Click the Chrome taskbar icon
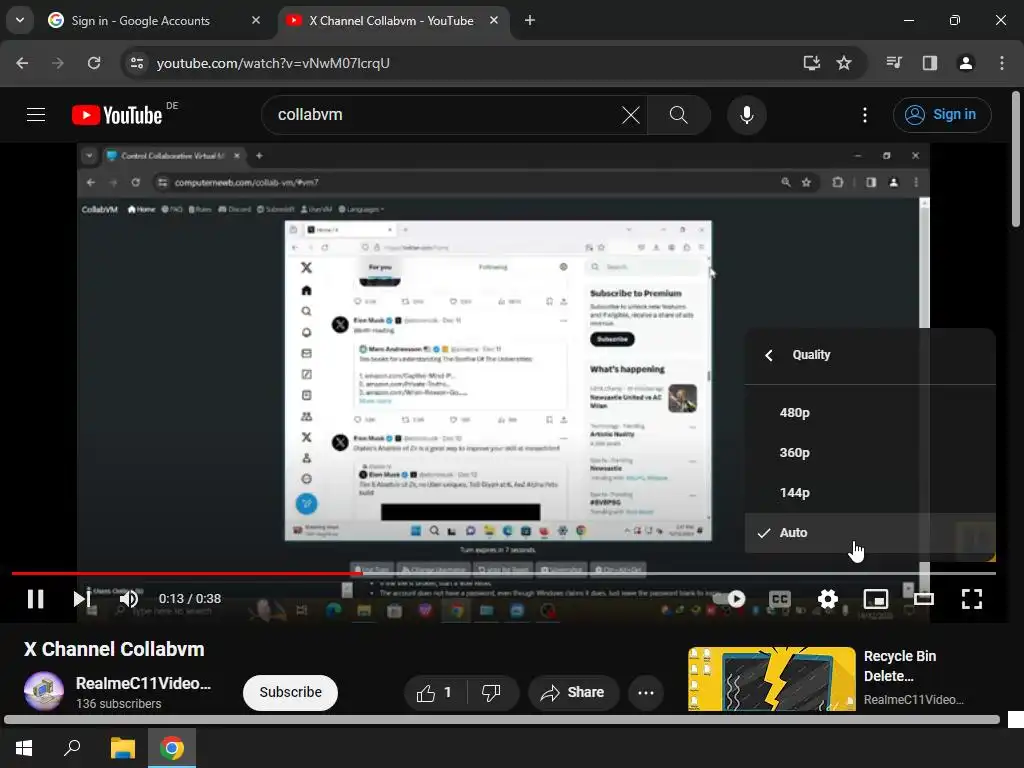 [x=172, y=748]
